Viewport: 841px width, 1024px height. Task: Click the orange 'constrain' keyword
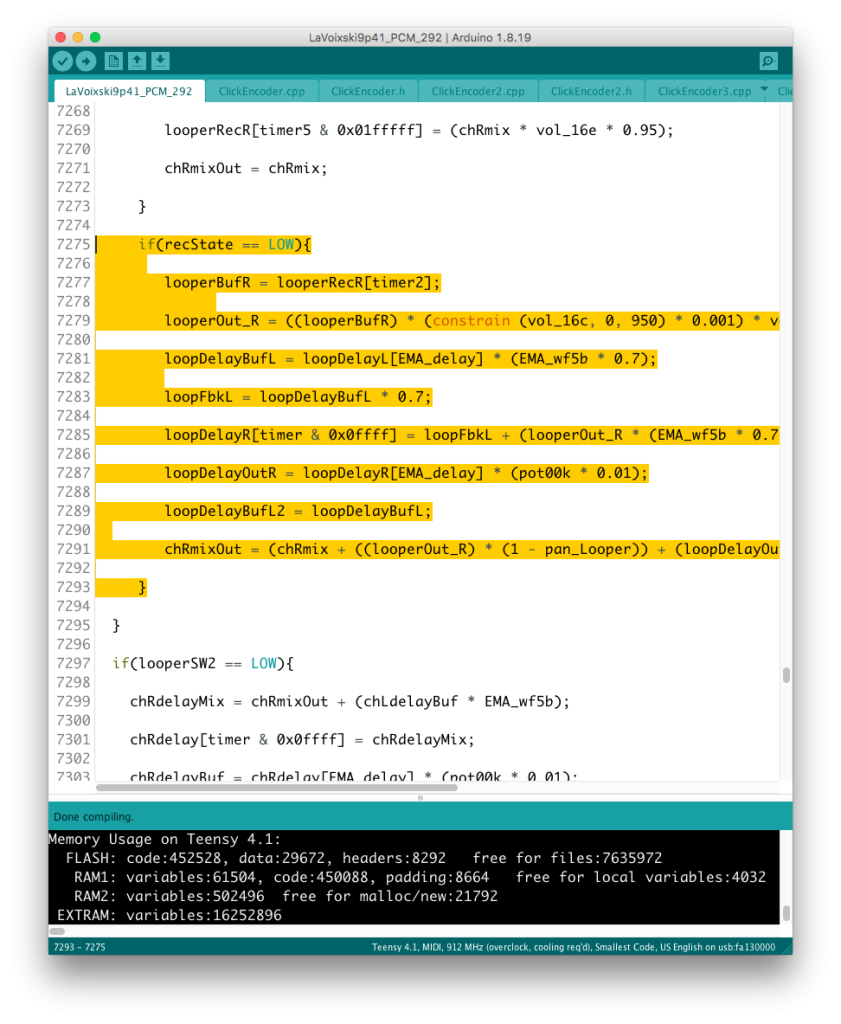[x=471, y=321]
